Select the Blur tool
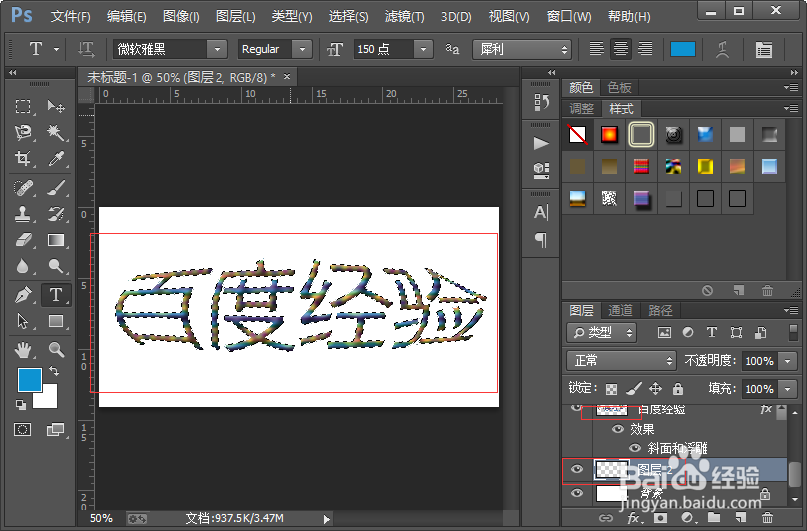 click(23, 266)
